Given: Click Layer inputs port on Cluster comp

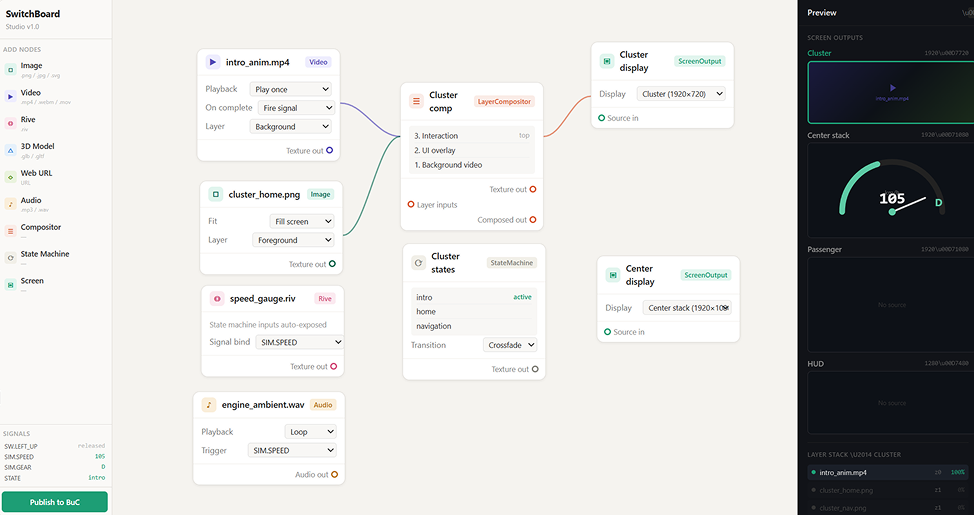Looking at the screenshot, I should 411,204.
